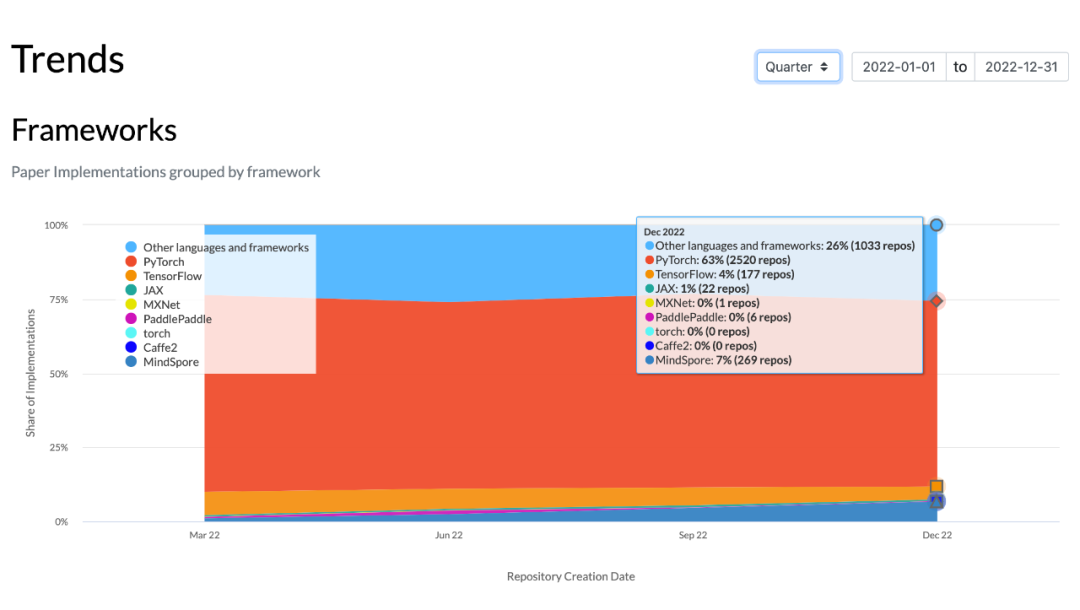
Task: Click the end date field 2022-12-31
Action: pos(1021,67)
